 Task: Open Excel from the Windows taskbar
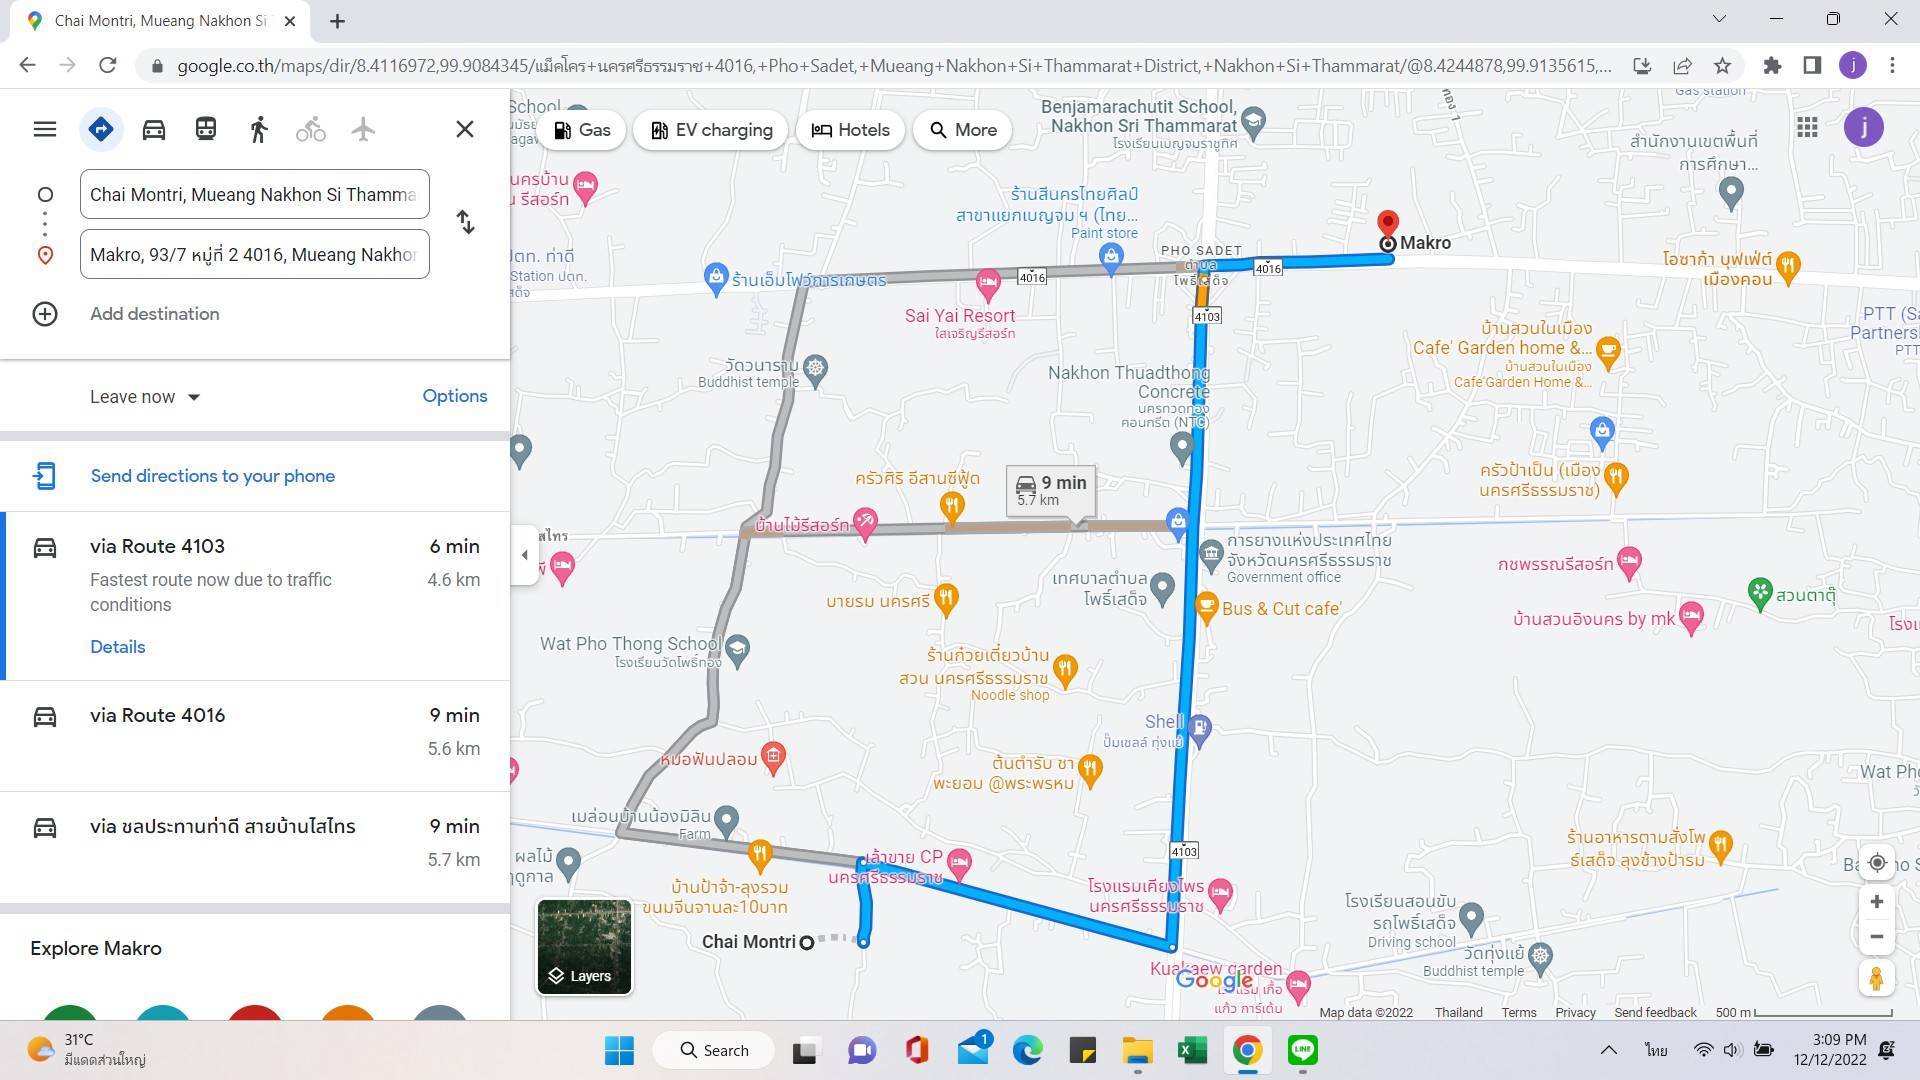(1191, 1050)
